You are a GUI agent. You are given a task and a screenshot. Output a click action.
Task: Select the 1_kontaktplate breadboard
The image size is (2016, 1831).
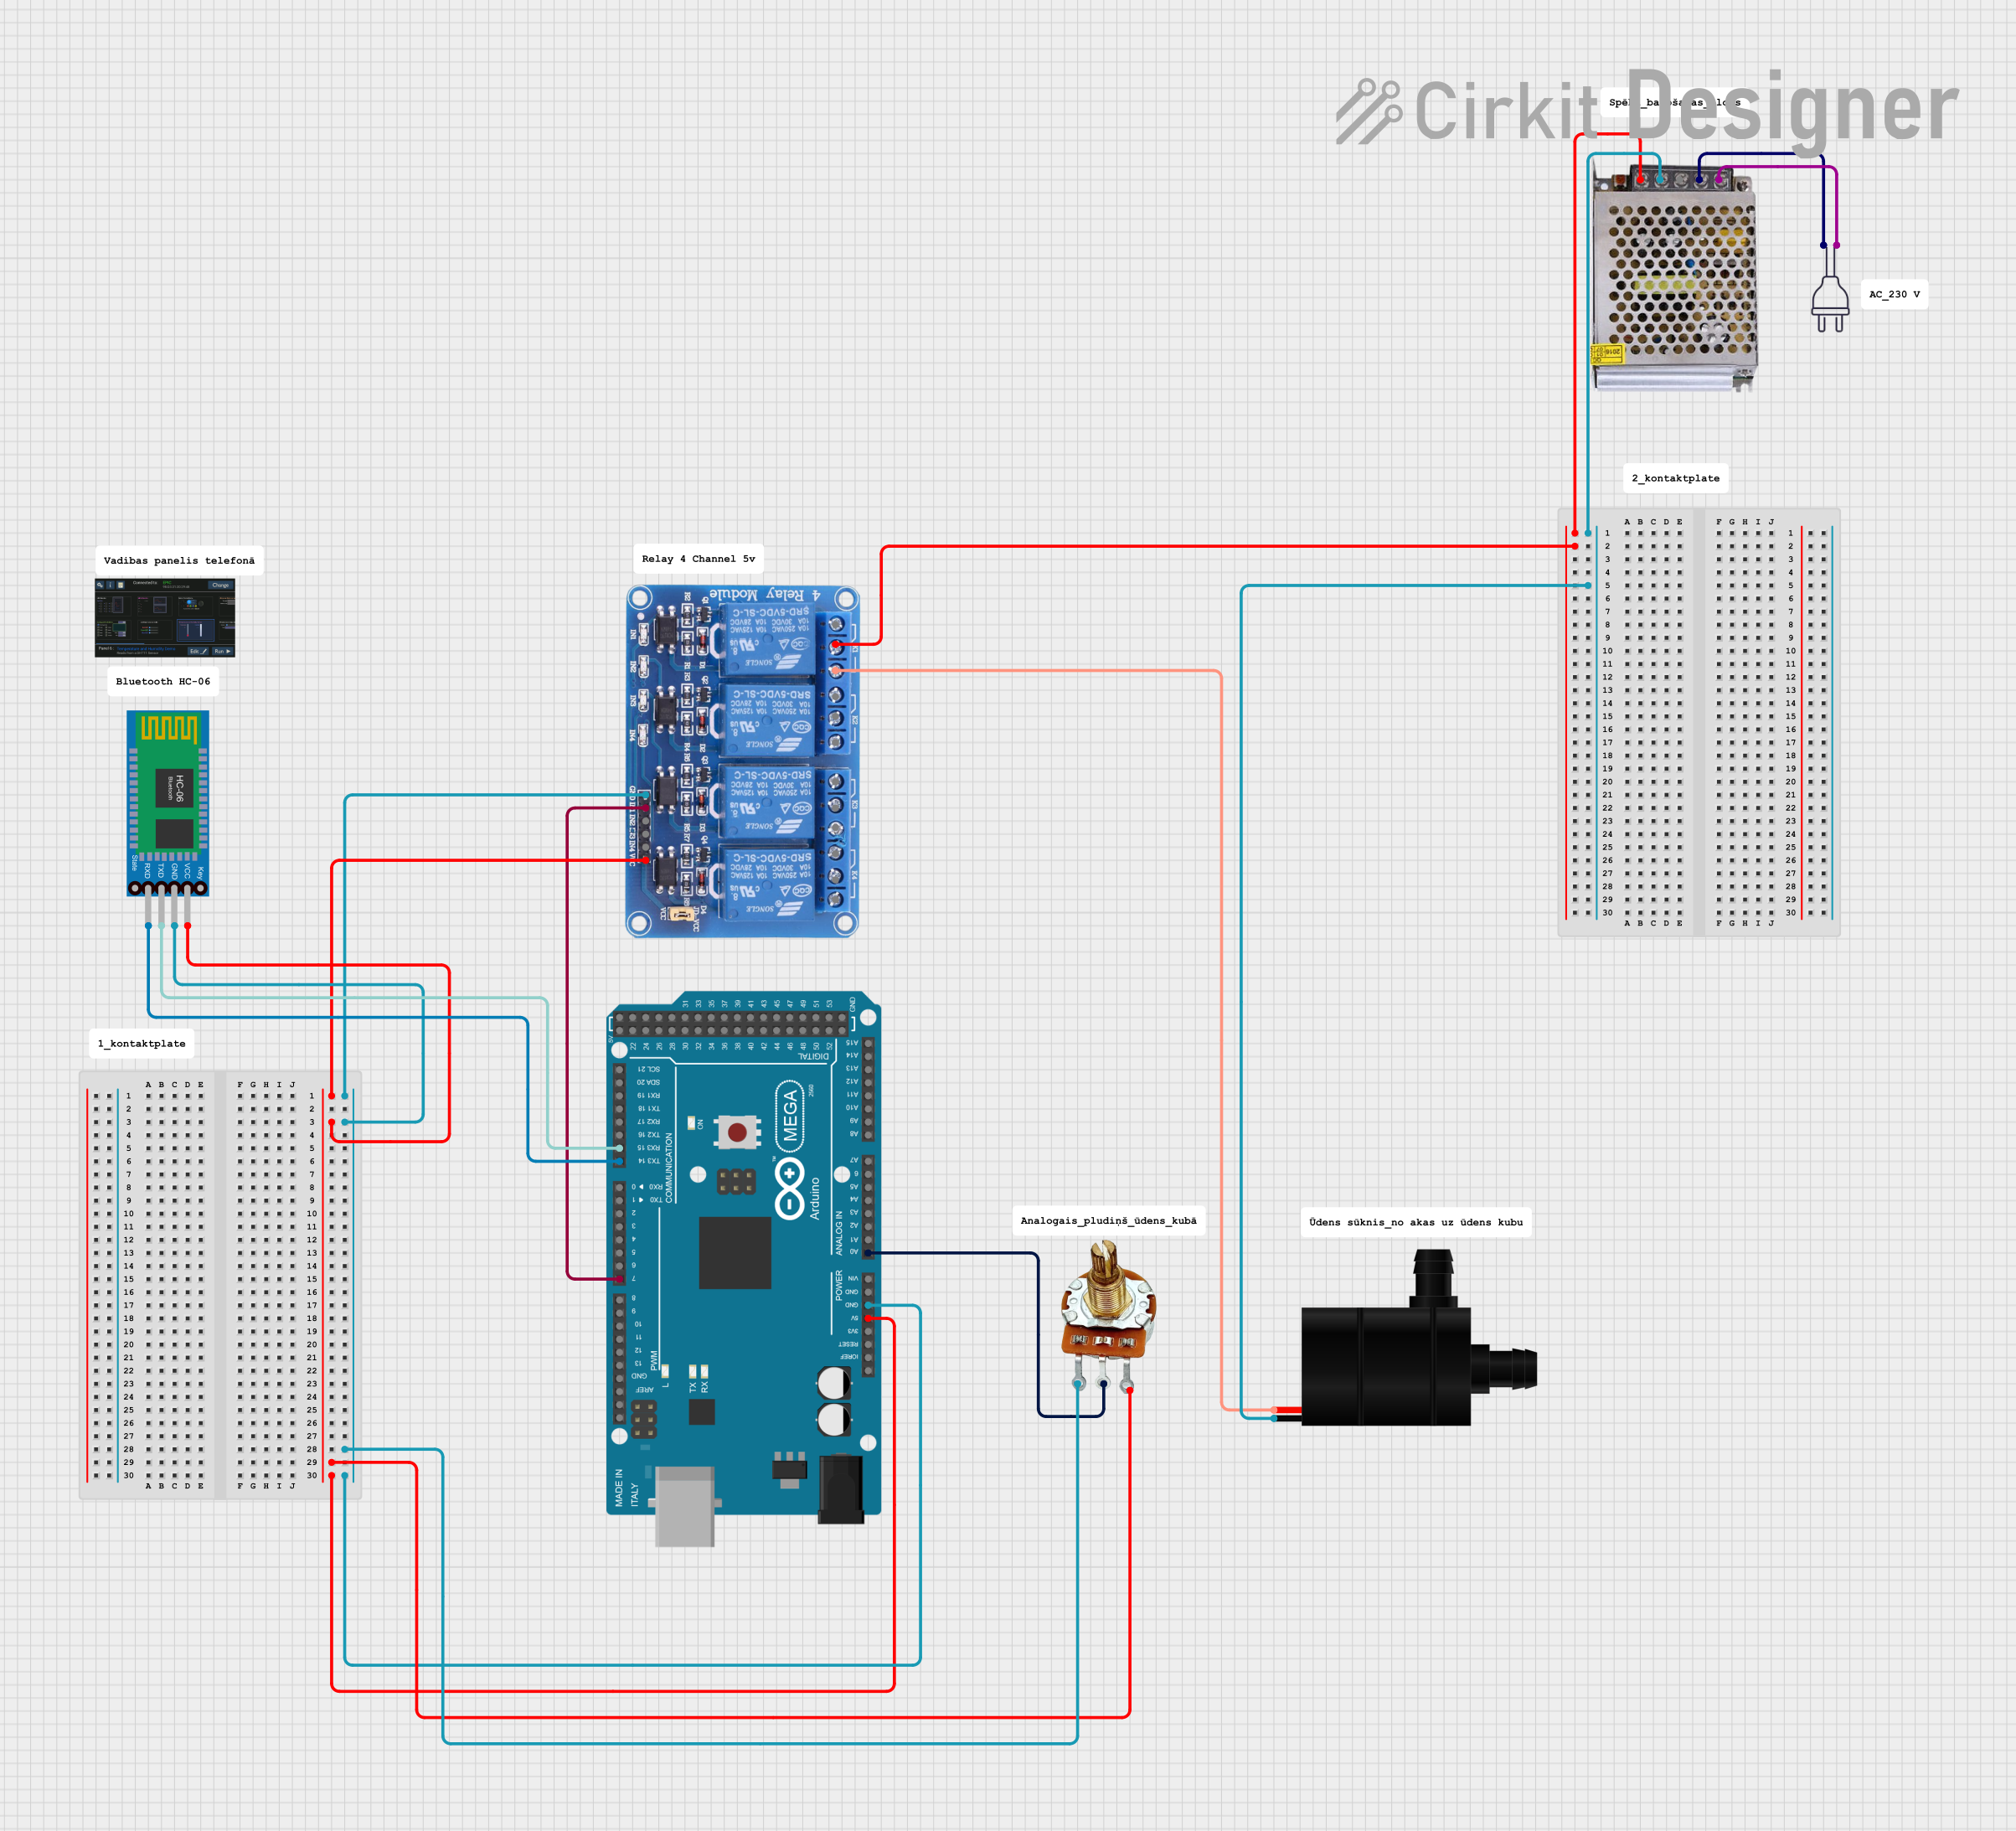(220, 1285)
